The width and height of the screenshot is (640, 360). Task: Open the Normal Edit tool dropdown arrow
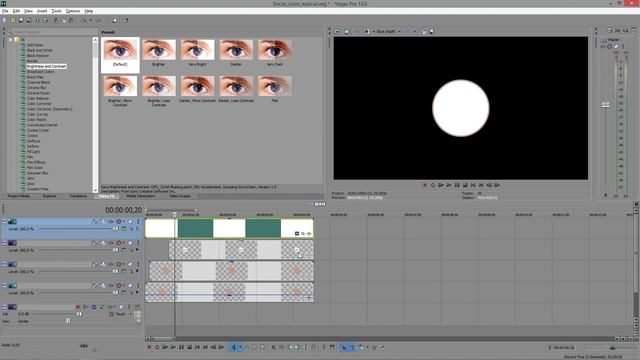tap(241, 347)
